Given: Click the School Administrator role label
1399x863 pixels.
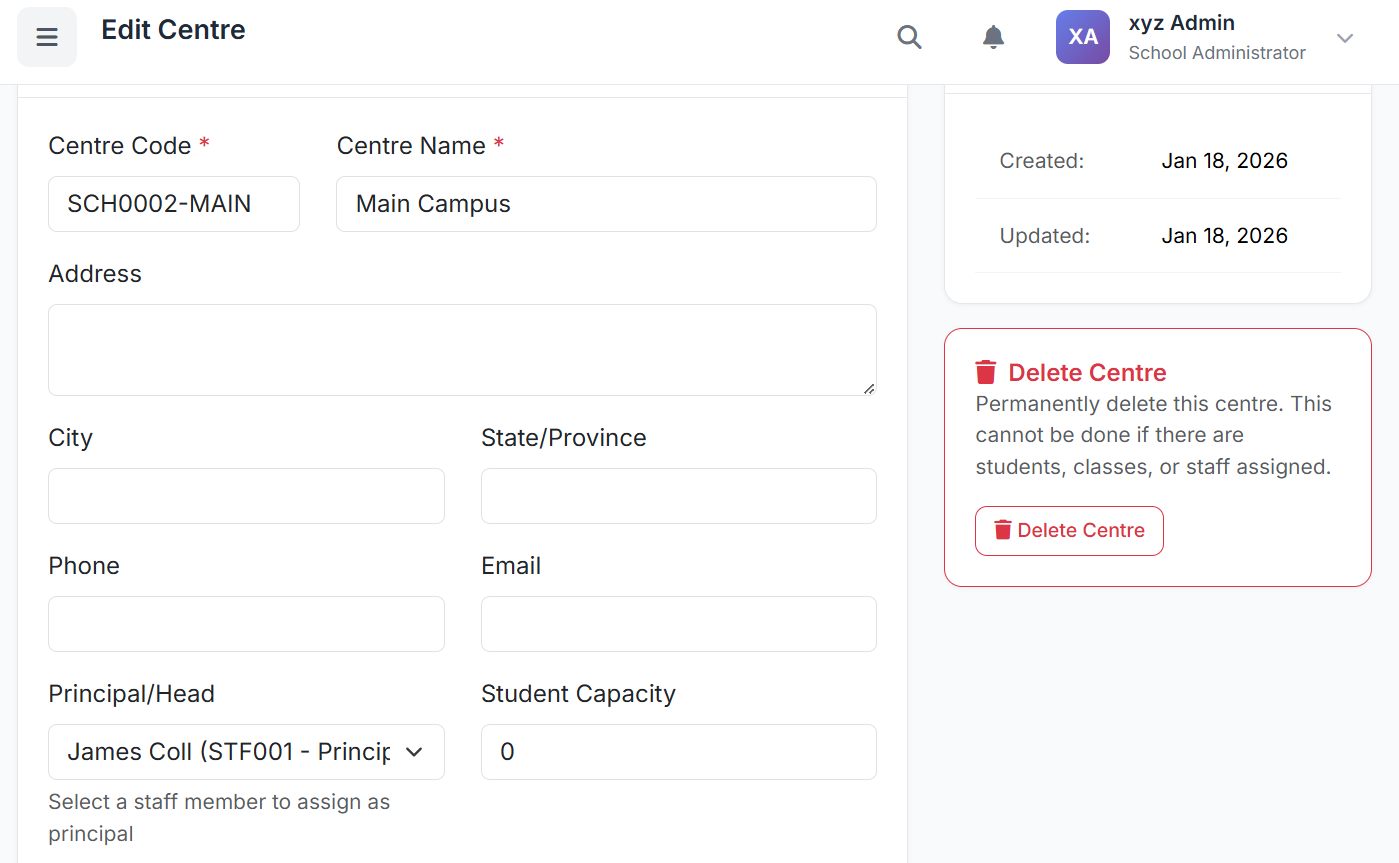Looking at the screenshot, I should (x=1216, y=53).
